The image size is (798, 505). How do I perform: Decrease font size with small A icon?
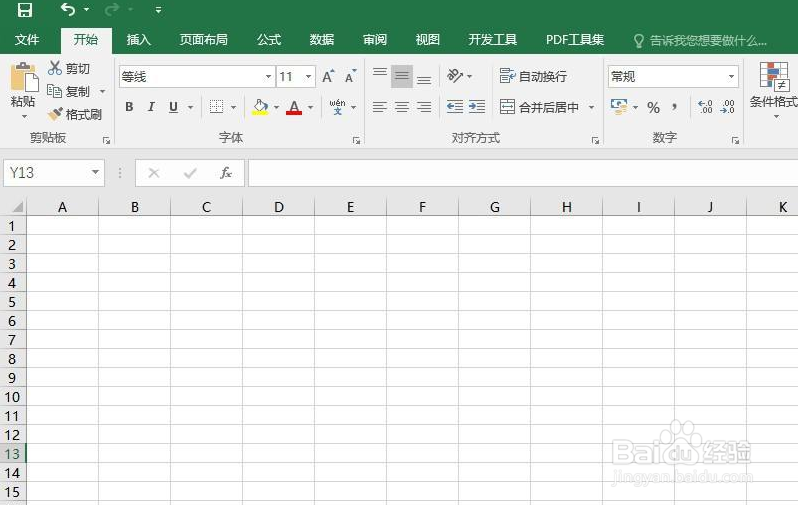(351, 76)
